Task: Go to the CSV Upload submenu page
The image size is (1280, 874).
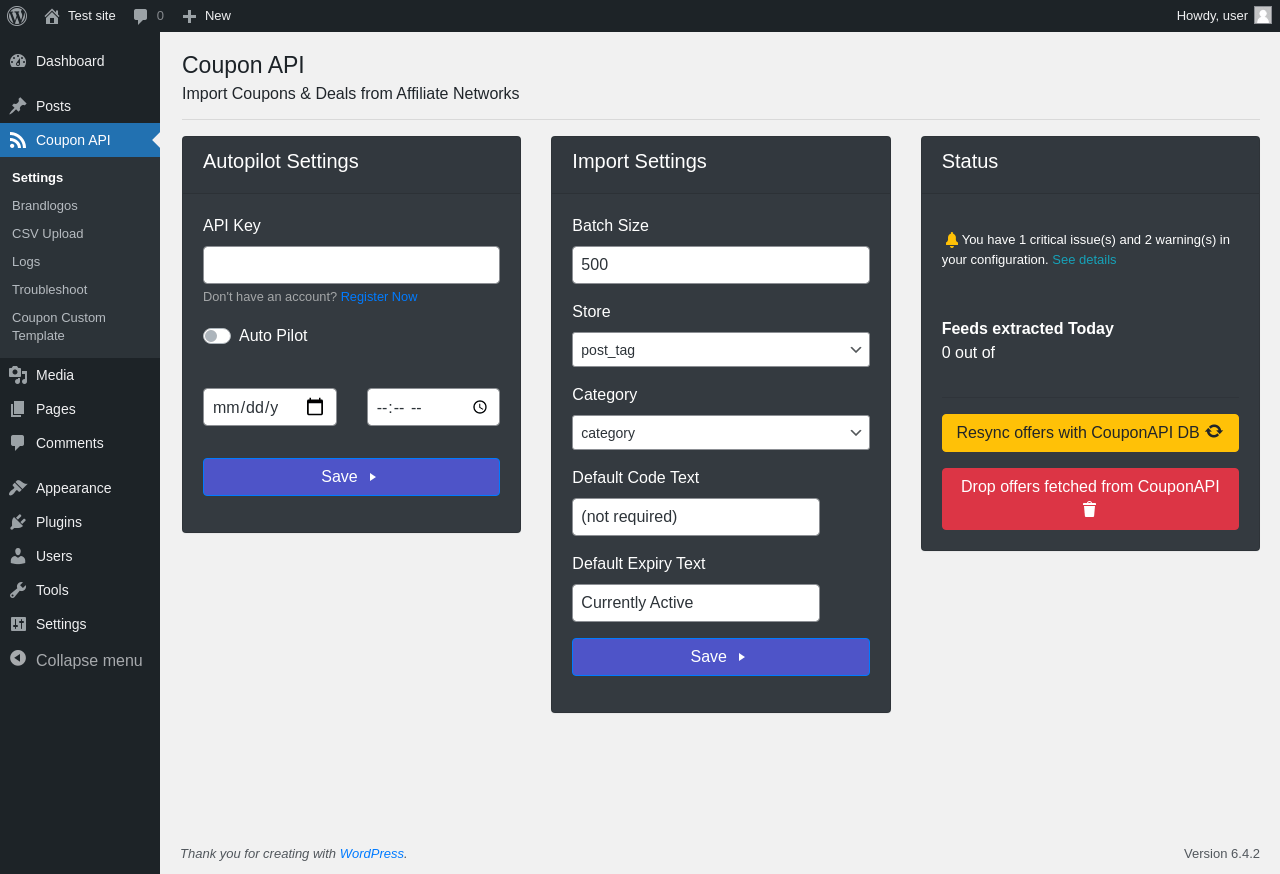Action: [47, 234]
